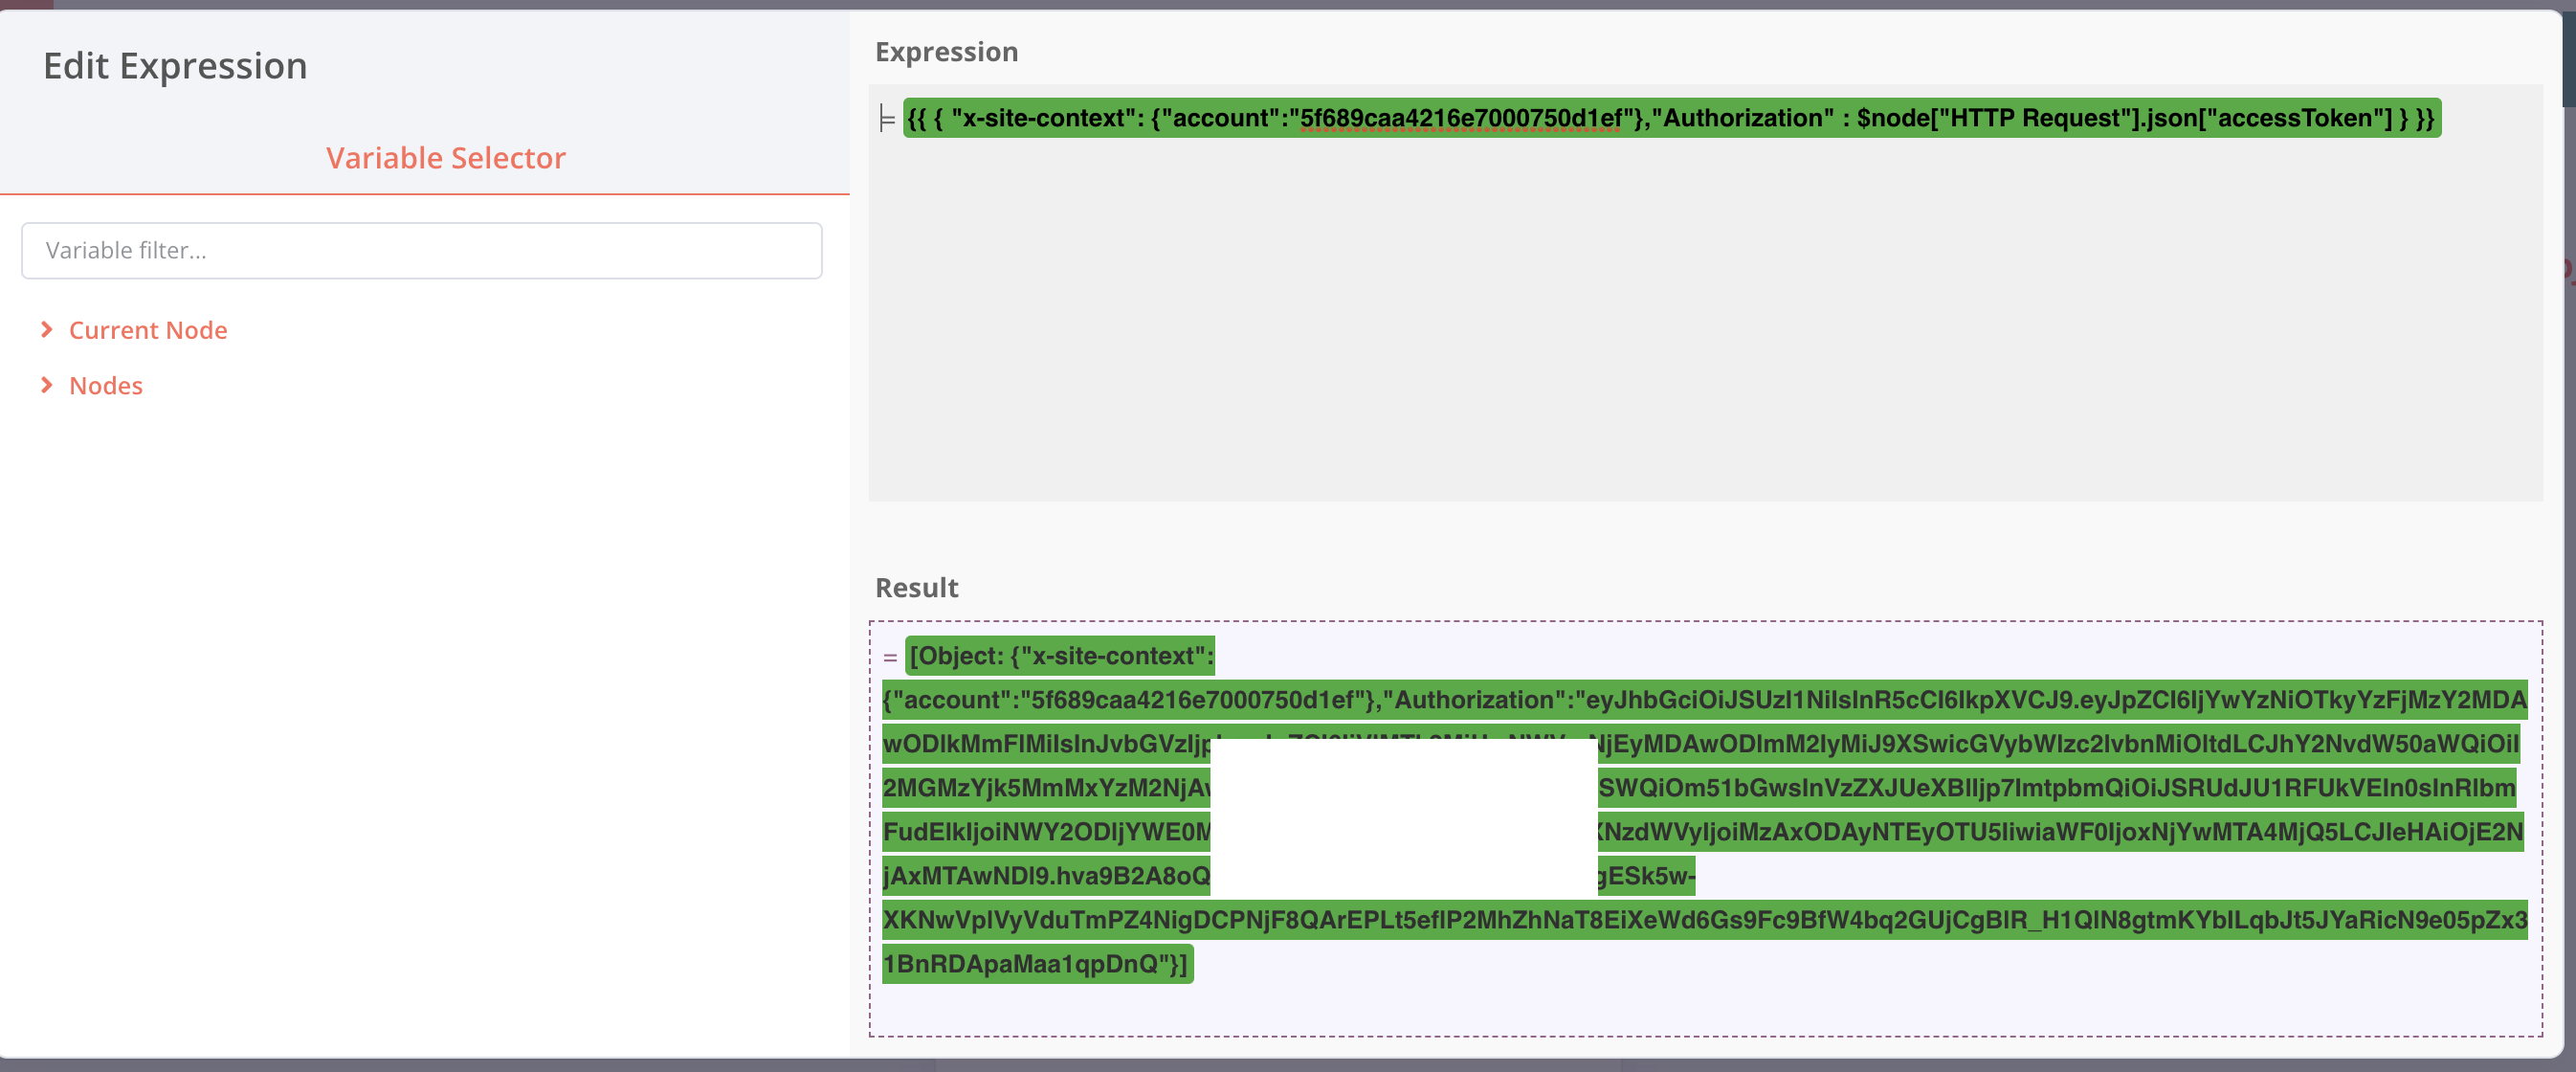Image resolution: width=2576 pixels, height=1072 pixels.
Task: Open the Nodes variable group
Action: [x=106, y=386]
